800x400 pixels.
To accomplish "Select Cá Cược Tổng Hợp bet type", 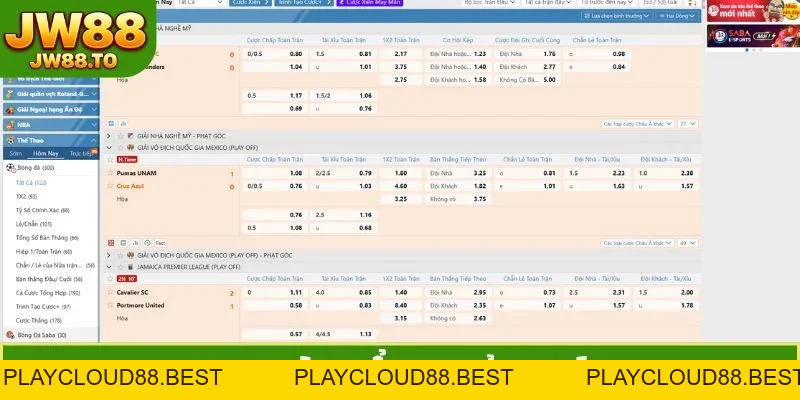I will click(48, 293).
